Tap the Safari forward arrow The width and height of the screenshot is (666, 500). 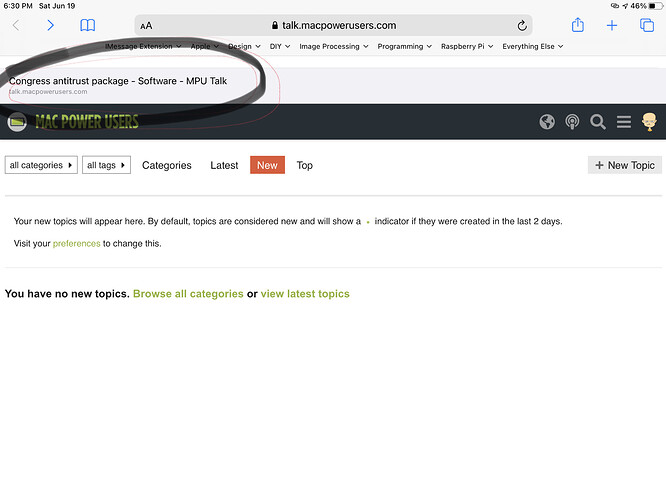50,25
